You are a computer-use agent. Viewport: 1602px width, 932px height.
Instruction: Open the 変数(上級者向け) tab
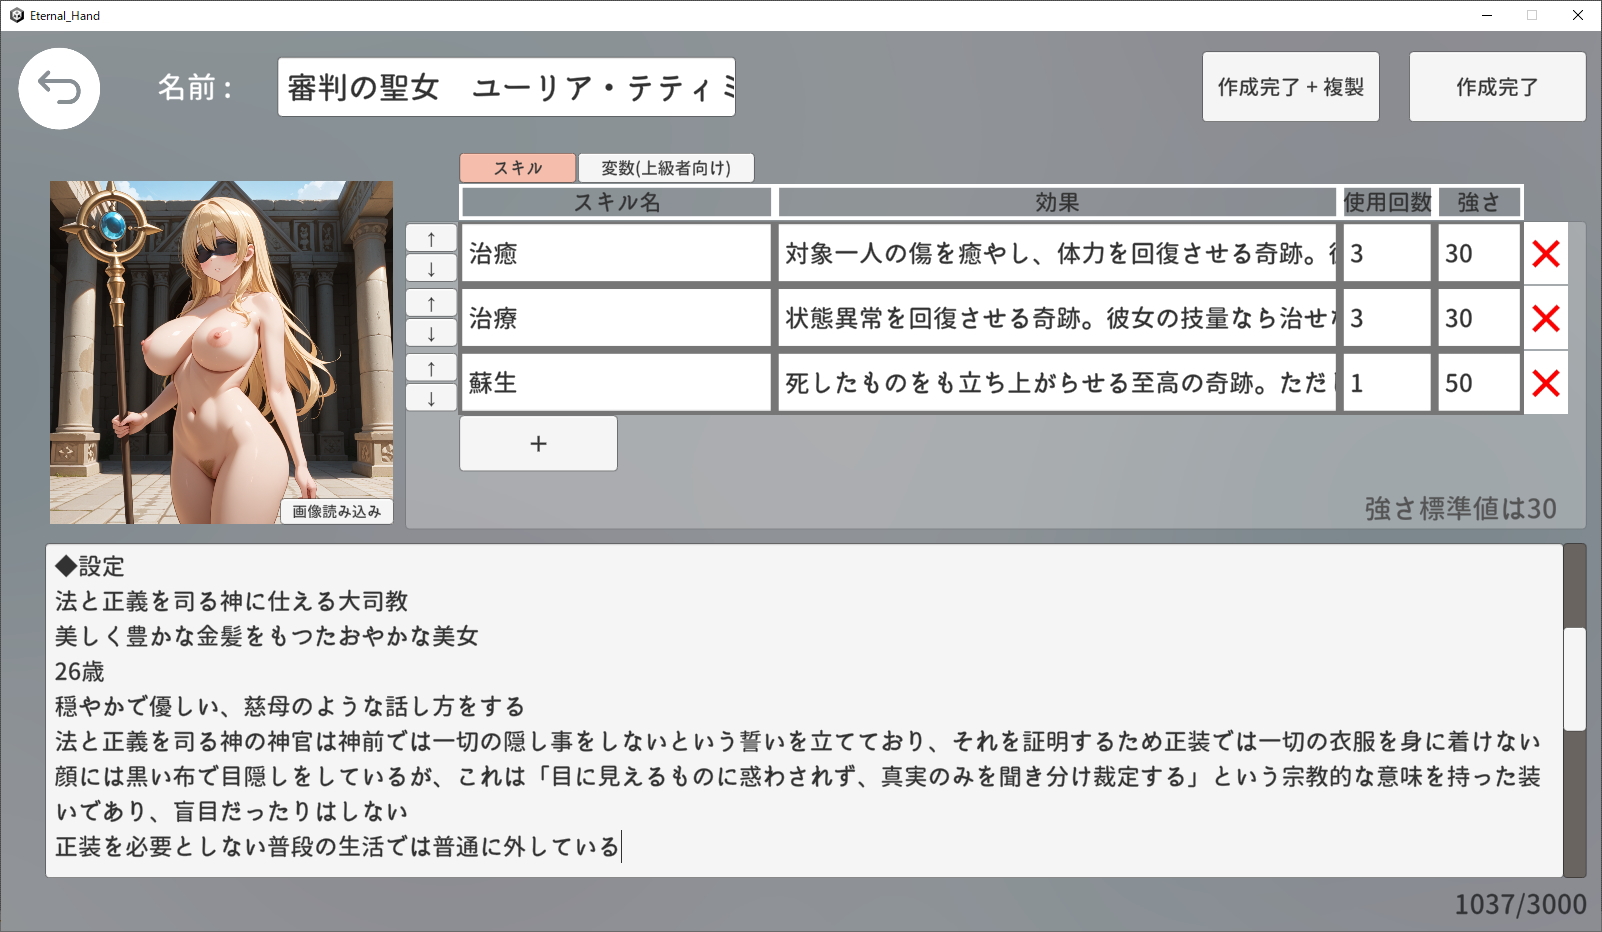[665, 168]
